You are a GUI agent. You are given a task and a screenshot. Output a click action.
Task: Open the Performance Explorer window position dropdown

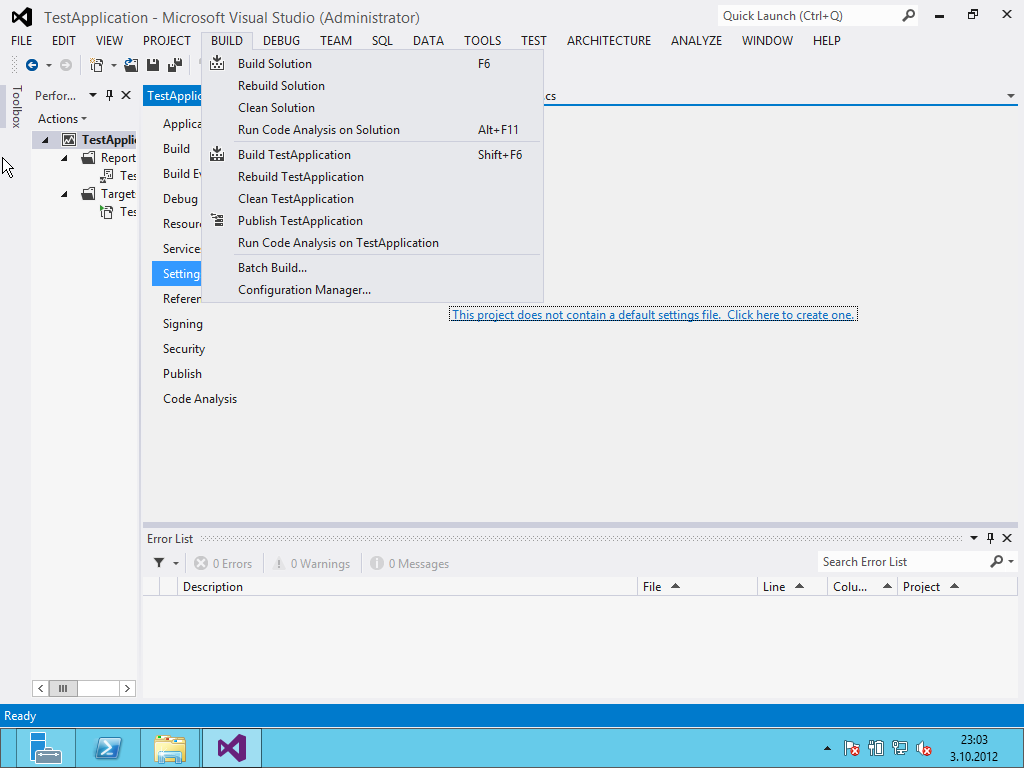pyautogui.click(x=93, y=95)
